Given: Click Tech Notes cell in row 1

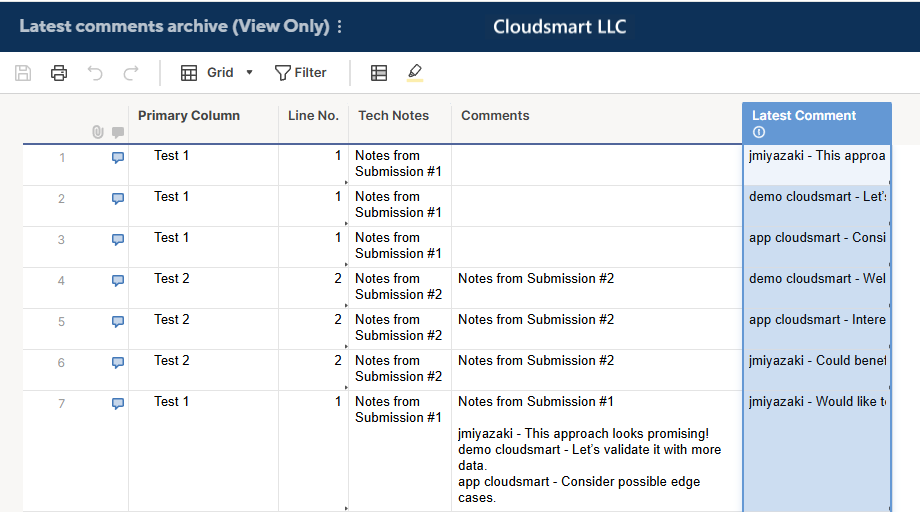Looking at the screenshot, I should 400,165.
